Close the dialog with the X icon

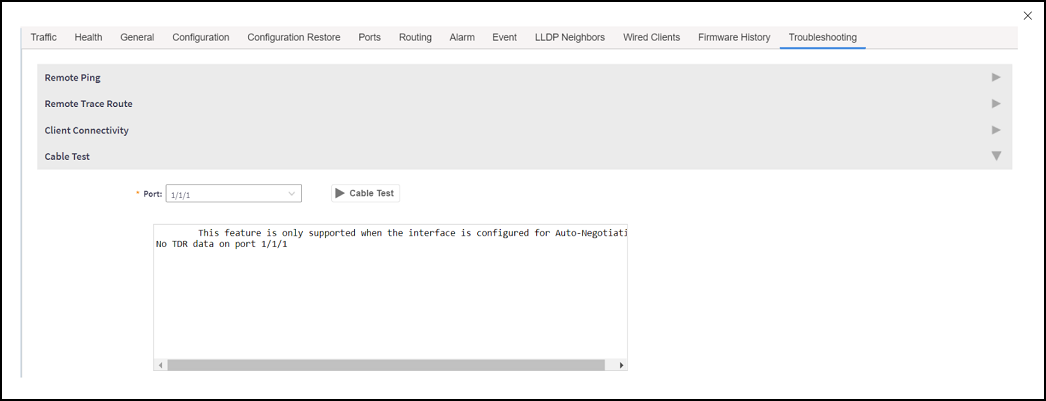1027,16
